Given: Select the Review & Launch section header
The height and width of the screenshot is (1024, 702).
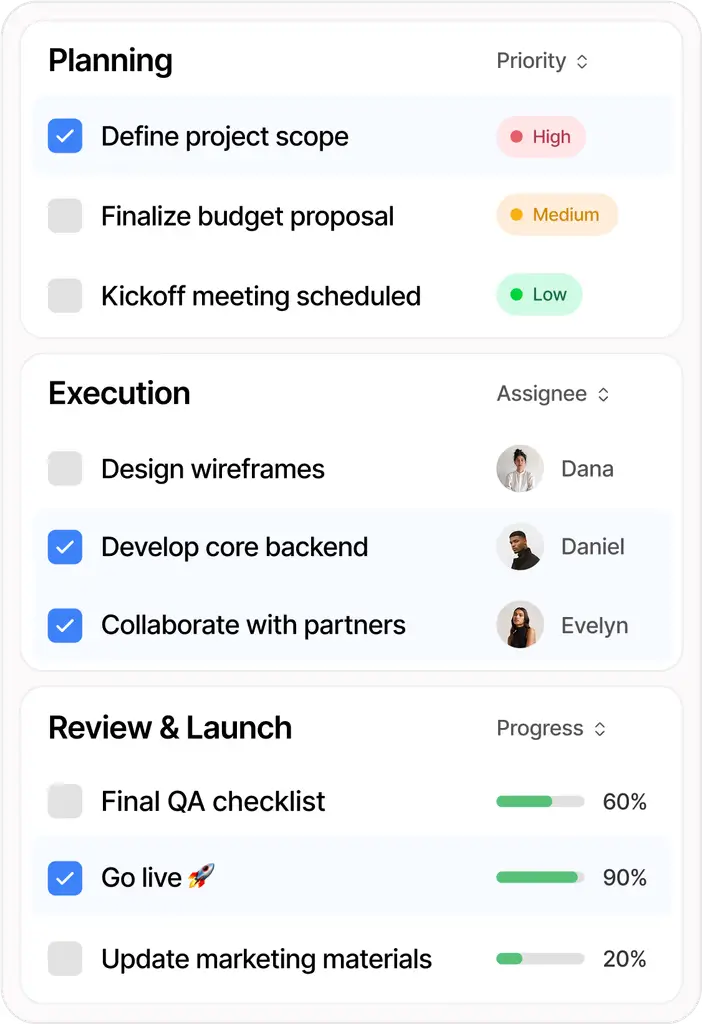Looking at the screenshot, I should pyautogui.click(x=169, y=728).
